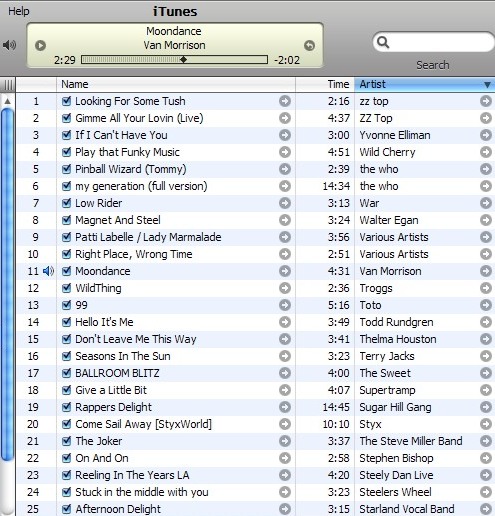
Task: Click the circular arrow icon beside Van Morrison
Action: 309,45
